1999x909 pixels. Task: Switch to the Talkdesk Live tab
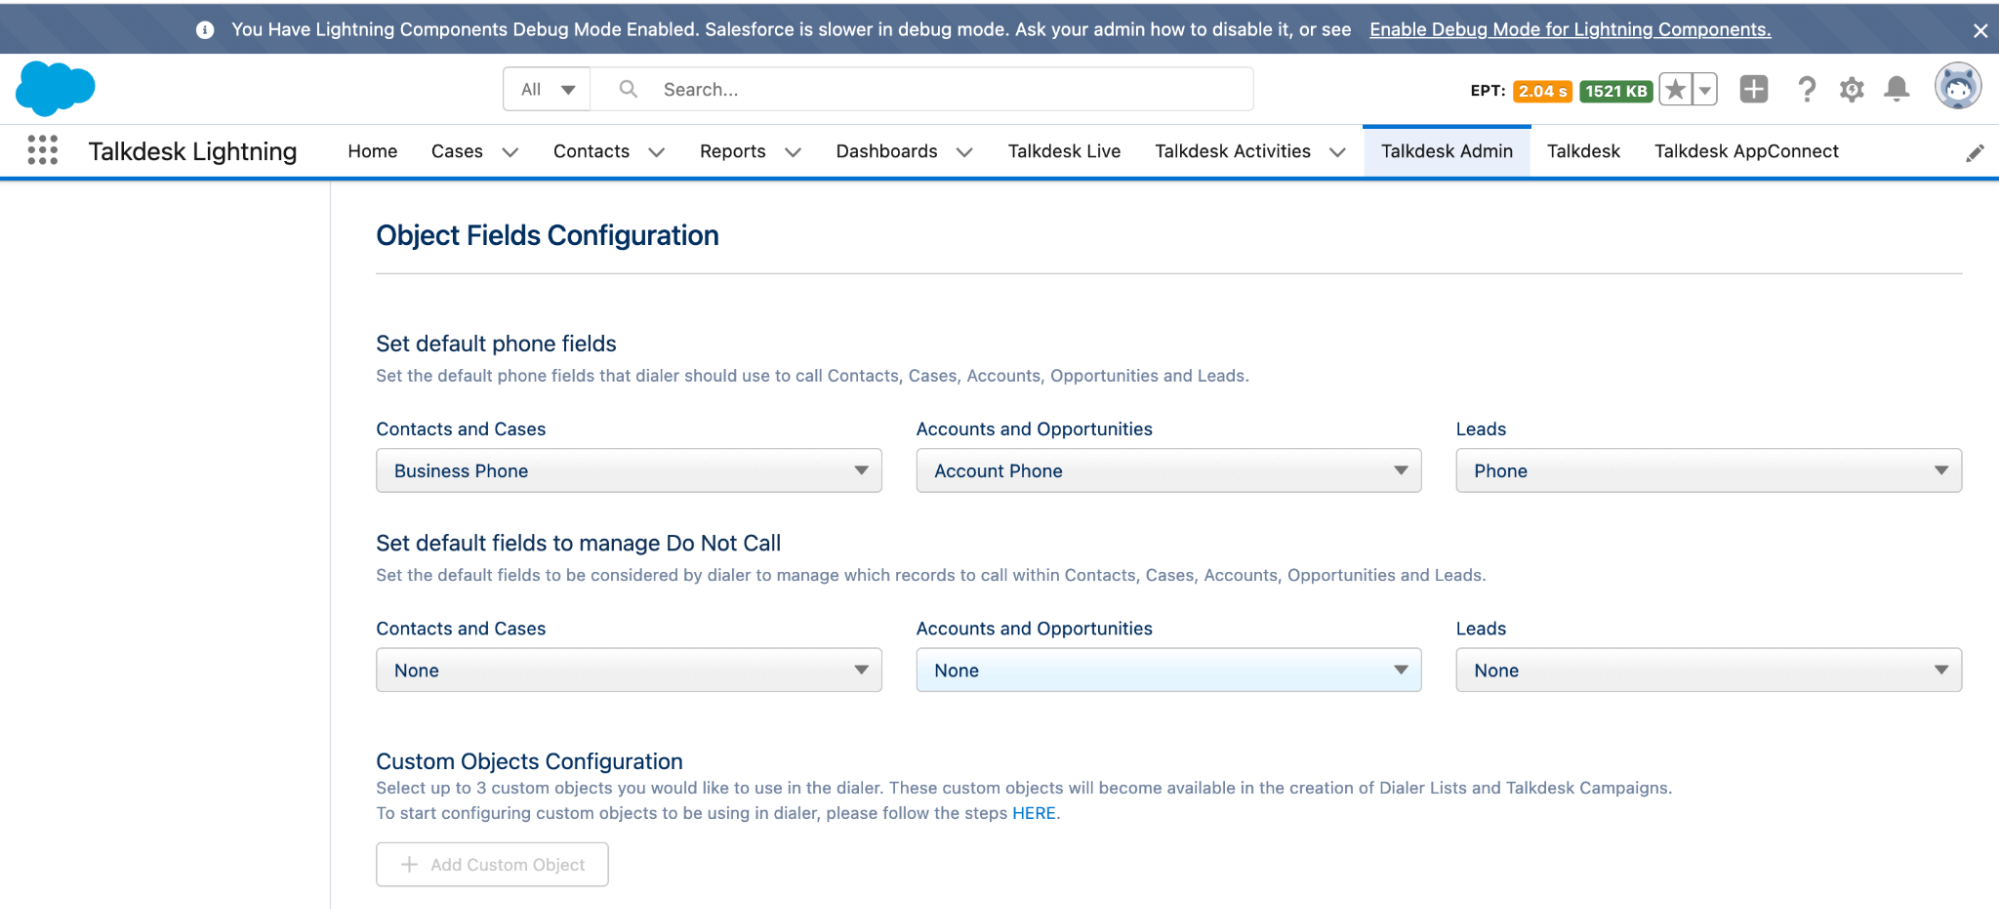point(1063,151)
